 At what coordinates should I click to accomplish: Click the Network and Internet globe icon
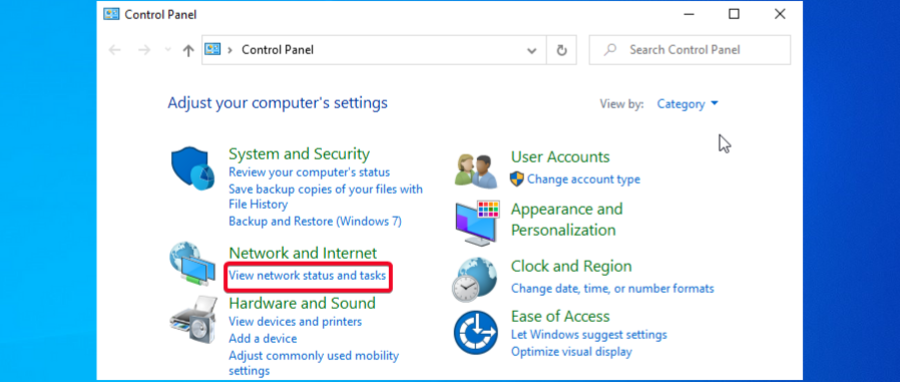[x=193, y=263]
